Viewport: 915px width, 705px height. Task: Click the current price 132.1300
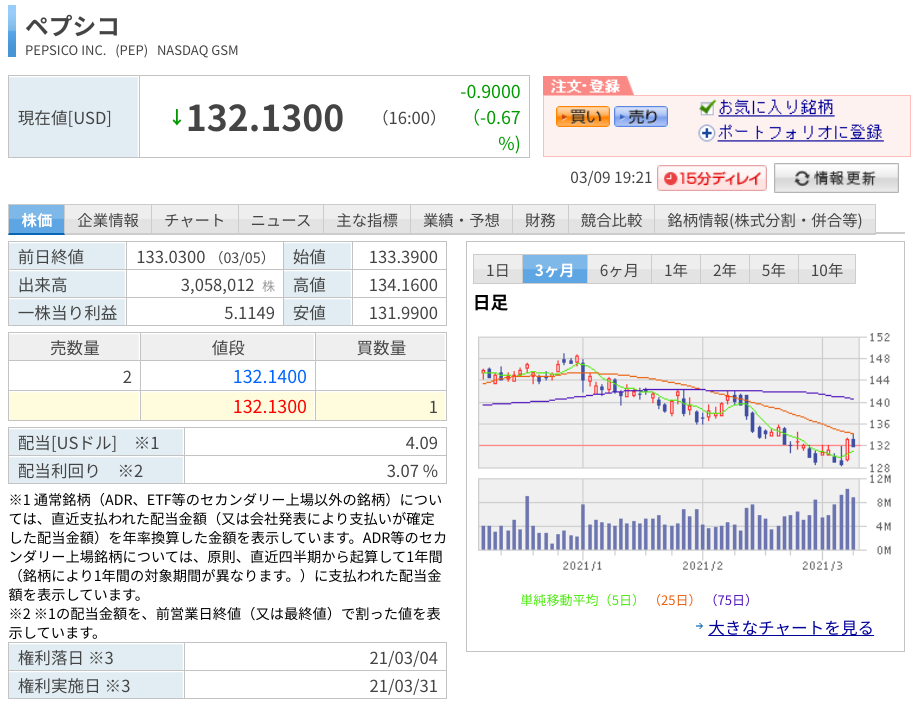tap(266, 118)
